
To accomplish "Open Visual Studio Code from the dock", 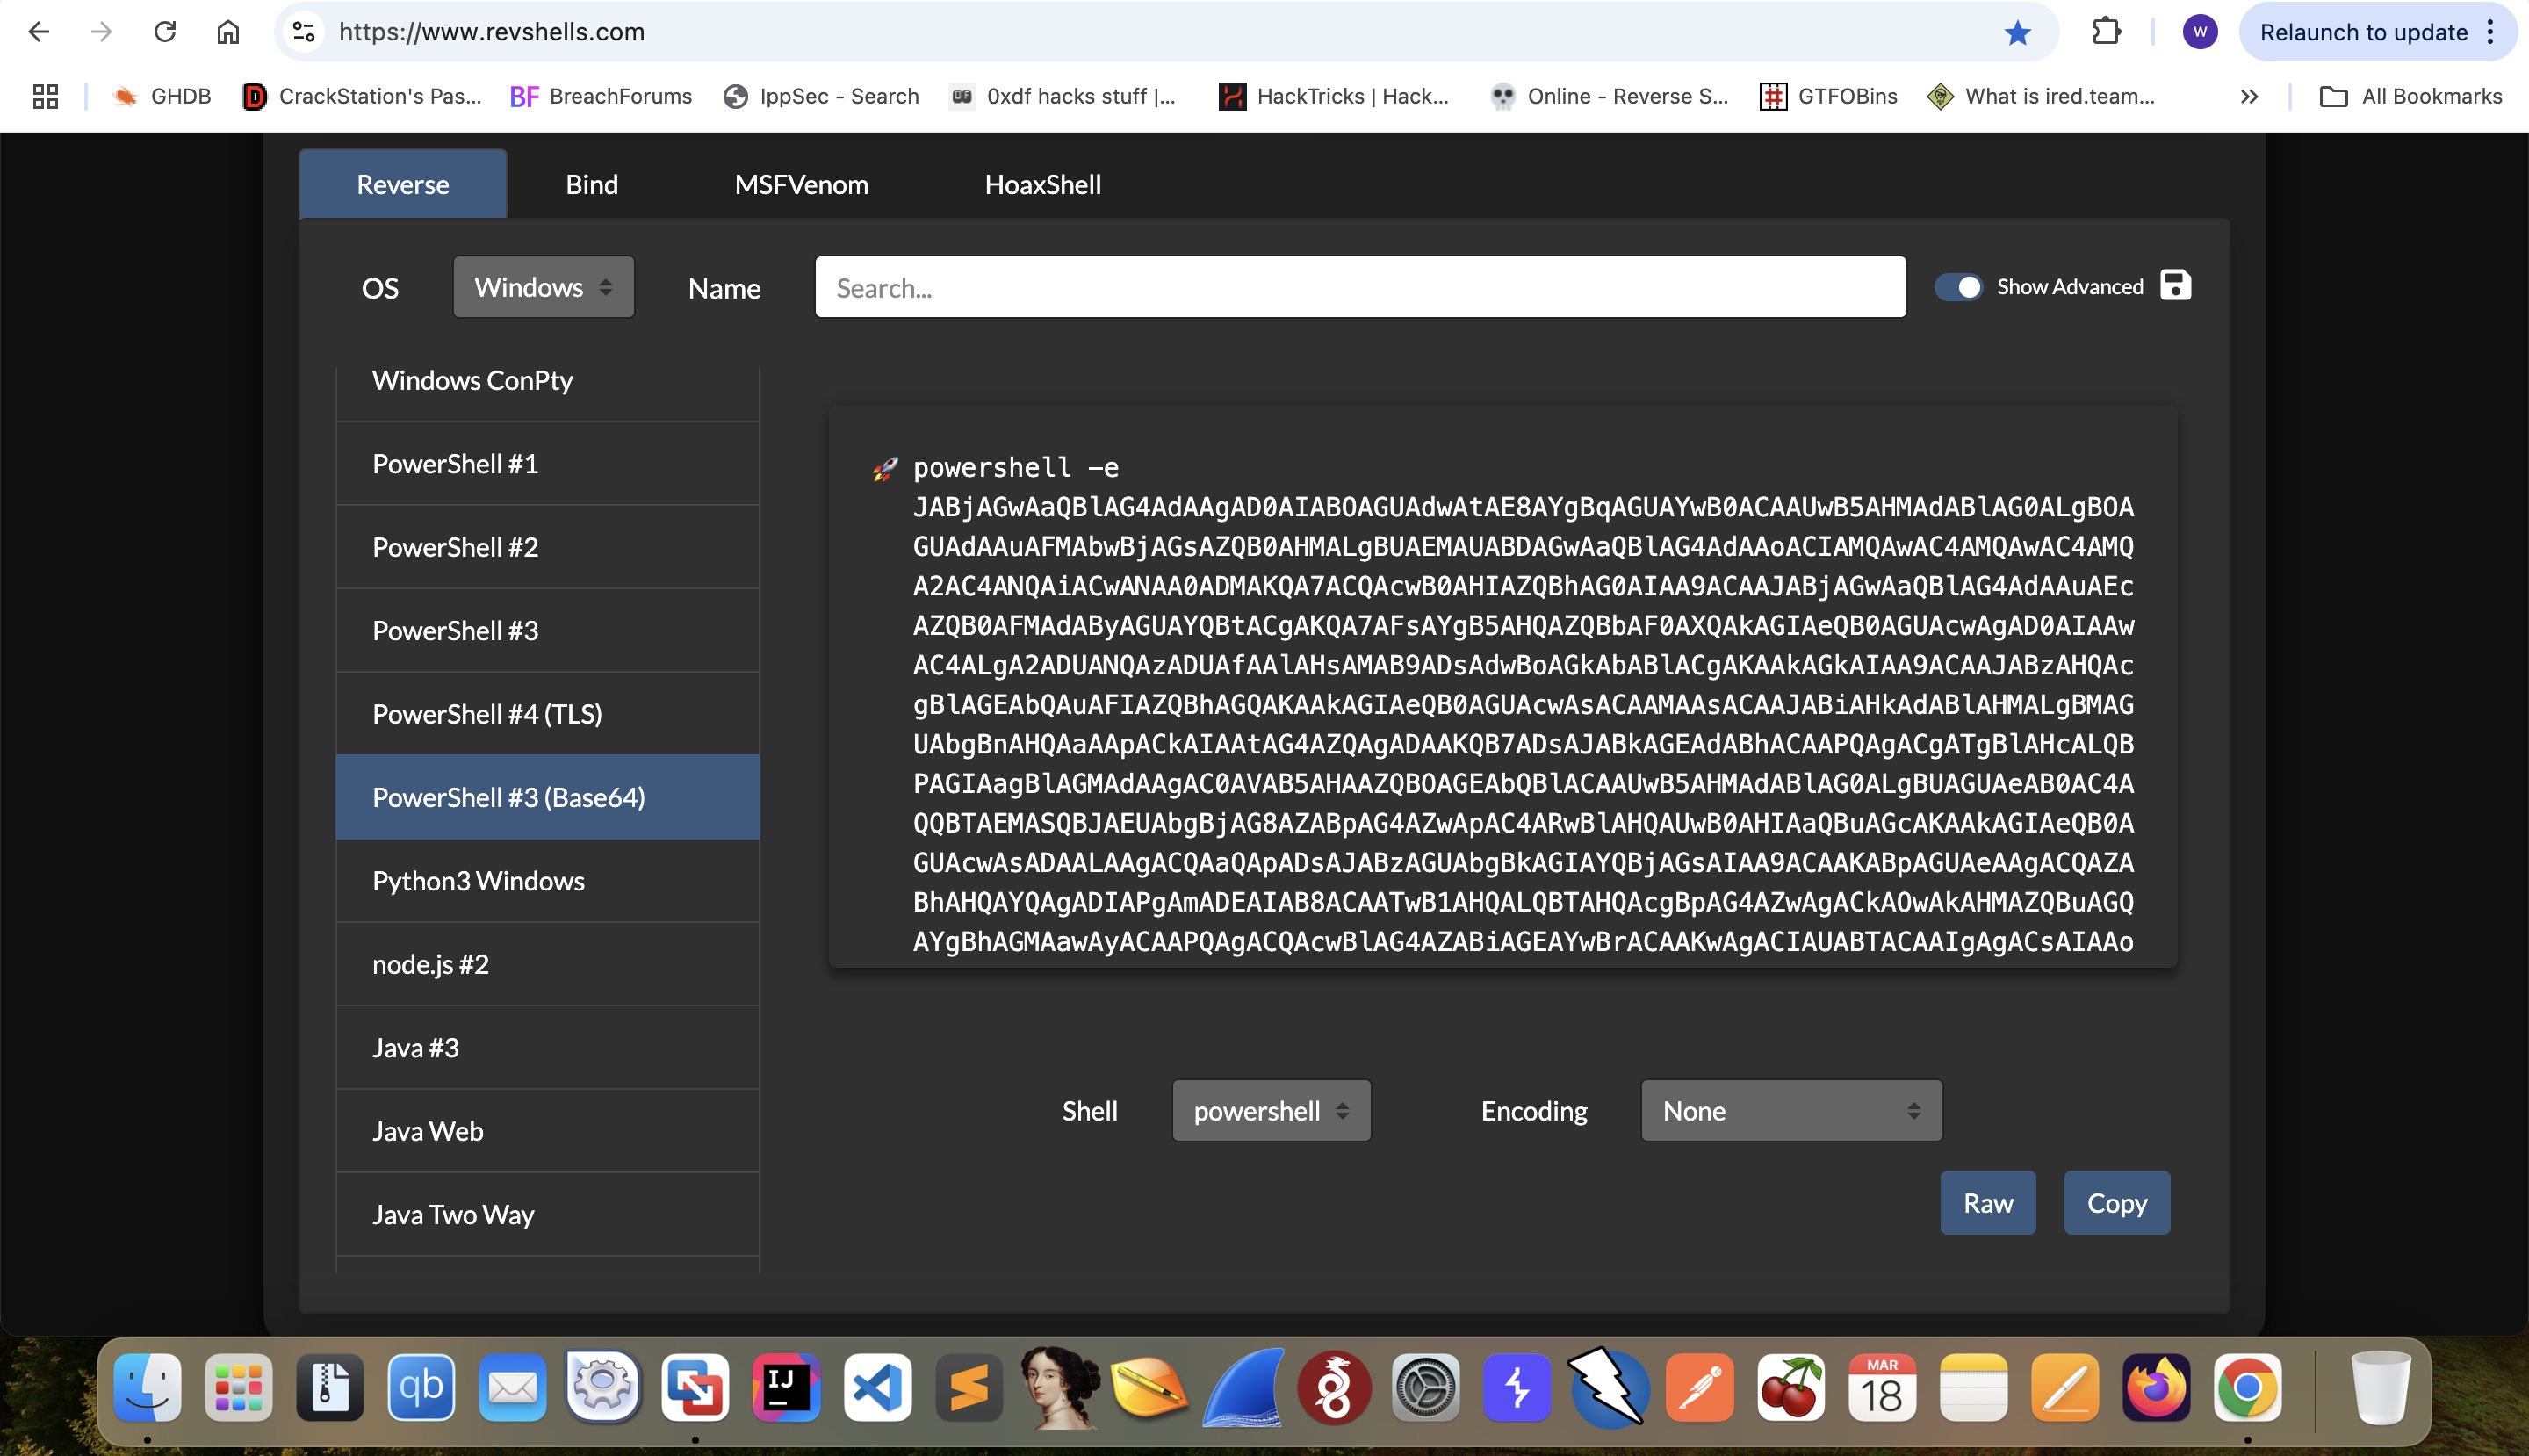I will point(877,1388).
